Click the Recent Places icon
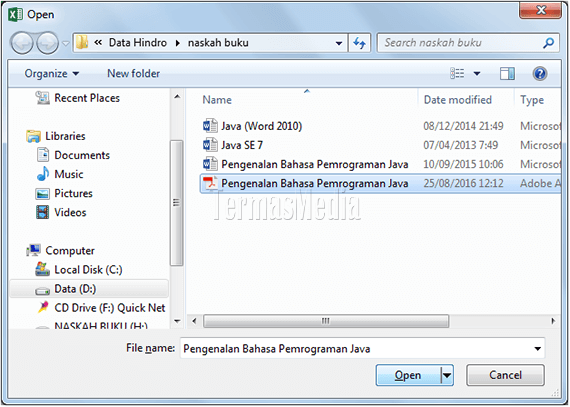 point(43,98)
